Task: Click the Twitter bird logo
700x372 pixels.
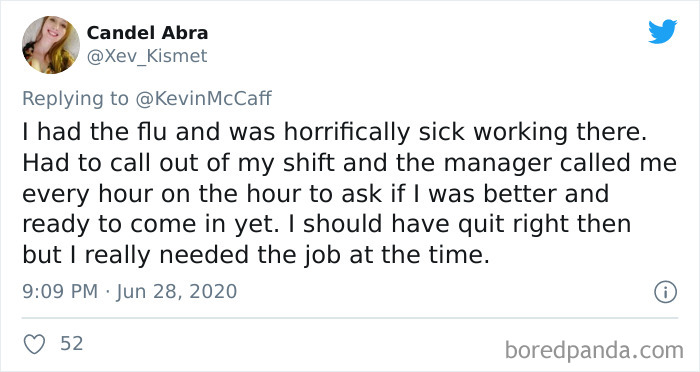Action: point(662,32)
